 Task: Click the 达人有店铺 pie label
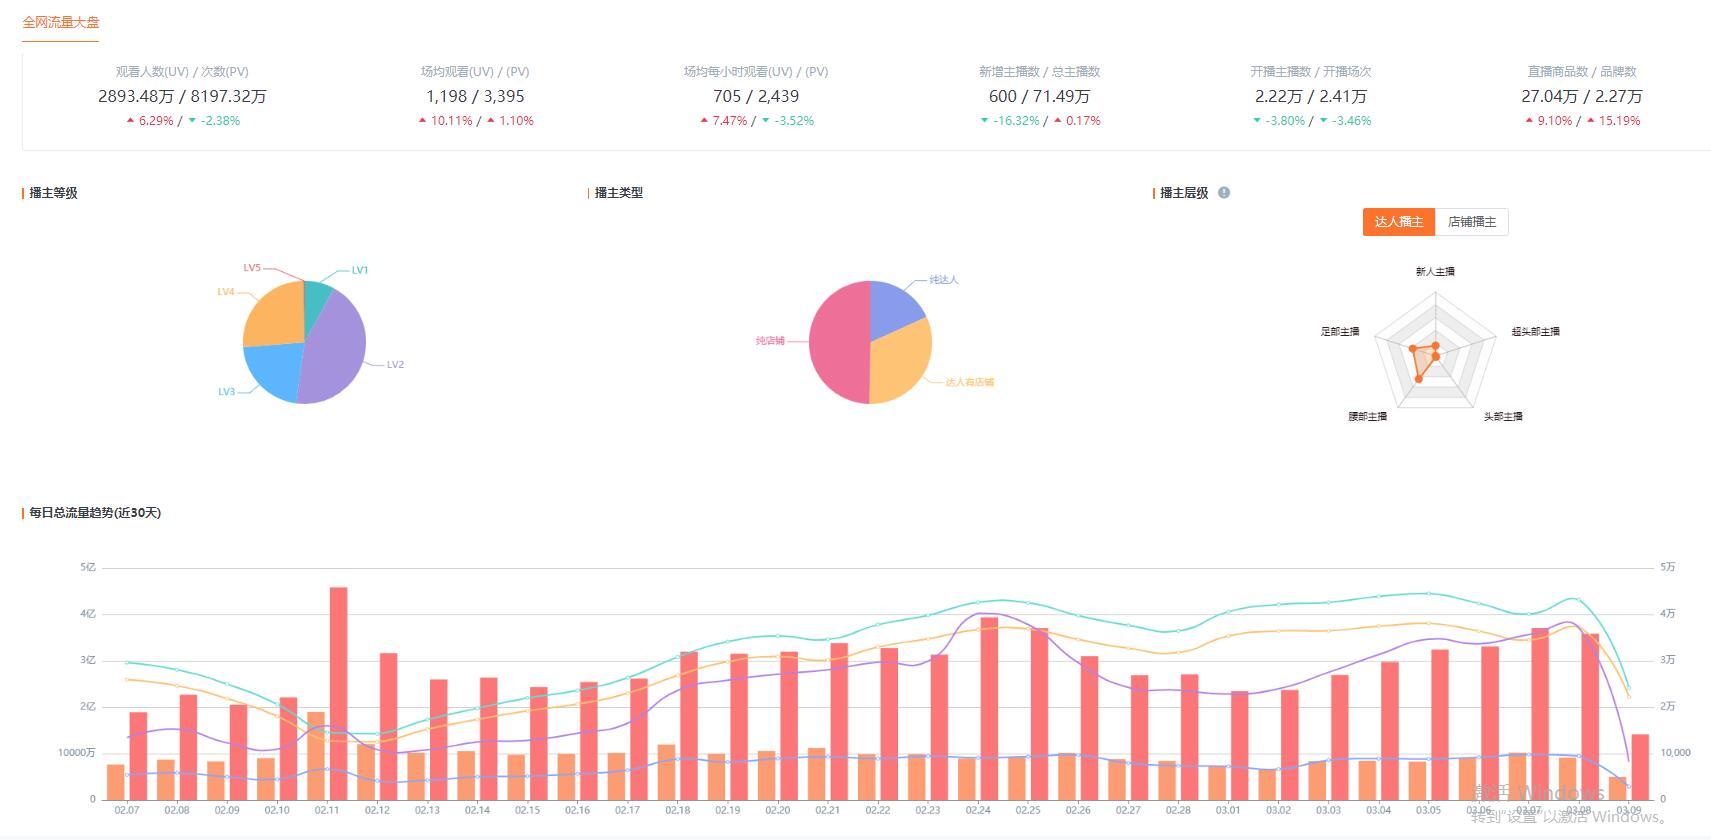[x=970, y=382]
